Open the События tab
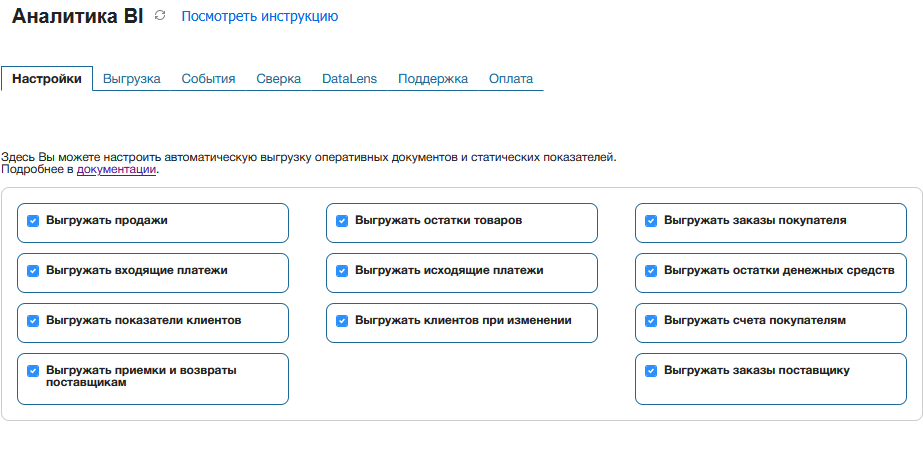 click(x=208, y=79)
